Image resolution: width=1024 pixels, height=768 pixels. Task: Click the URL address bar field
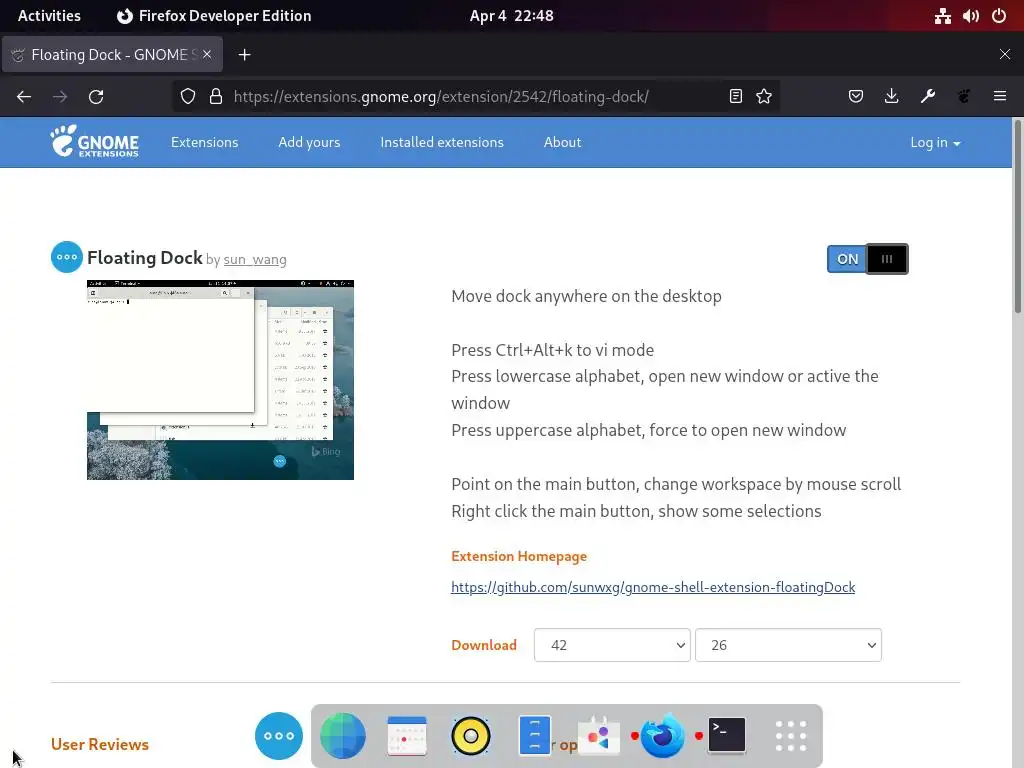[x=475, y=97]
